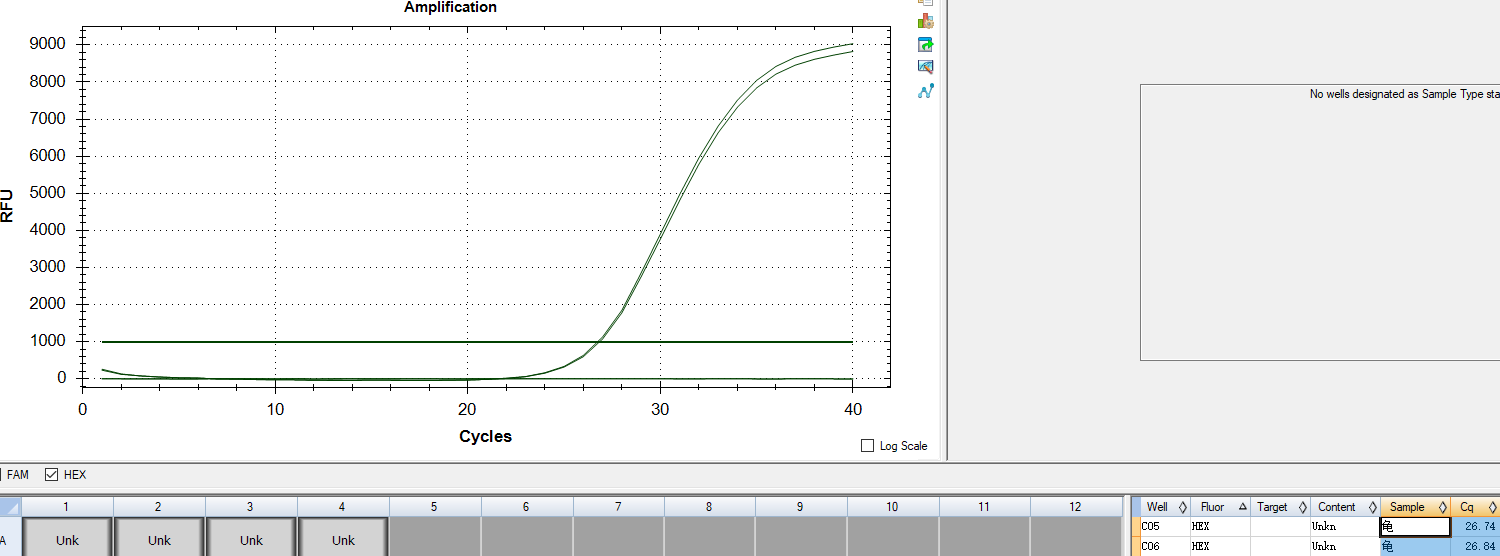Select plate well A3 labeled Unk
Viewport: 1500px width, 556px height.
click(251, 537)
